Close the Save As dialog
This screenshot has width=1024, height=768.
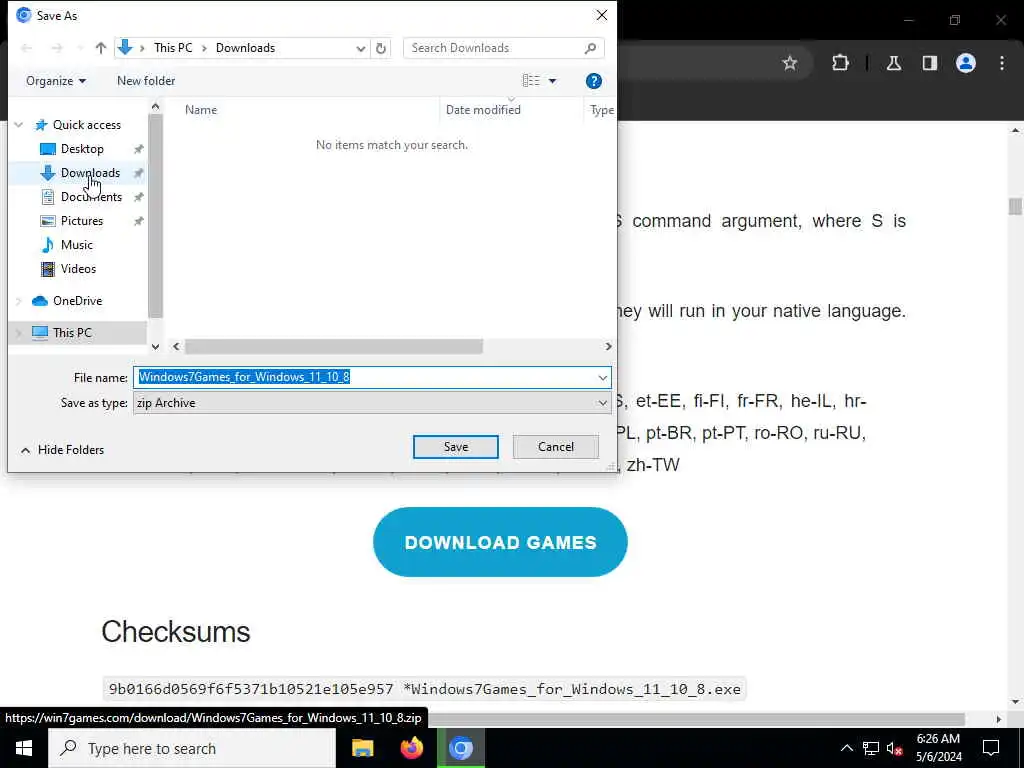coord(601,15)
